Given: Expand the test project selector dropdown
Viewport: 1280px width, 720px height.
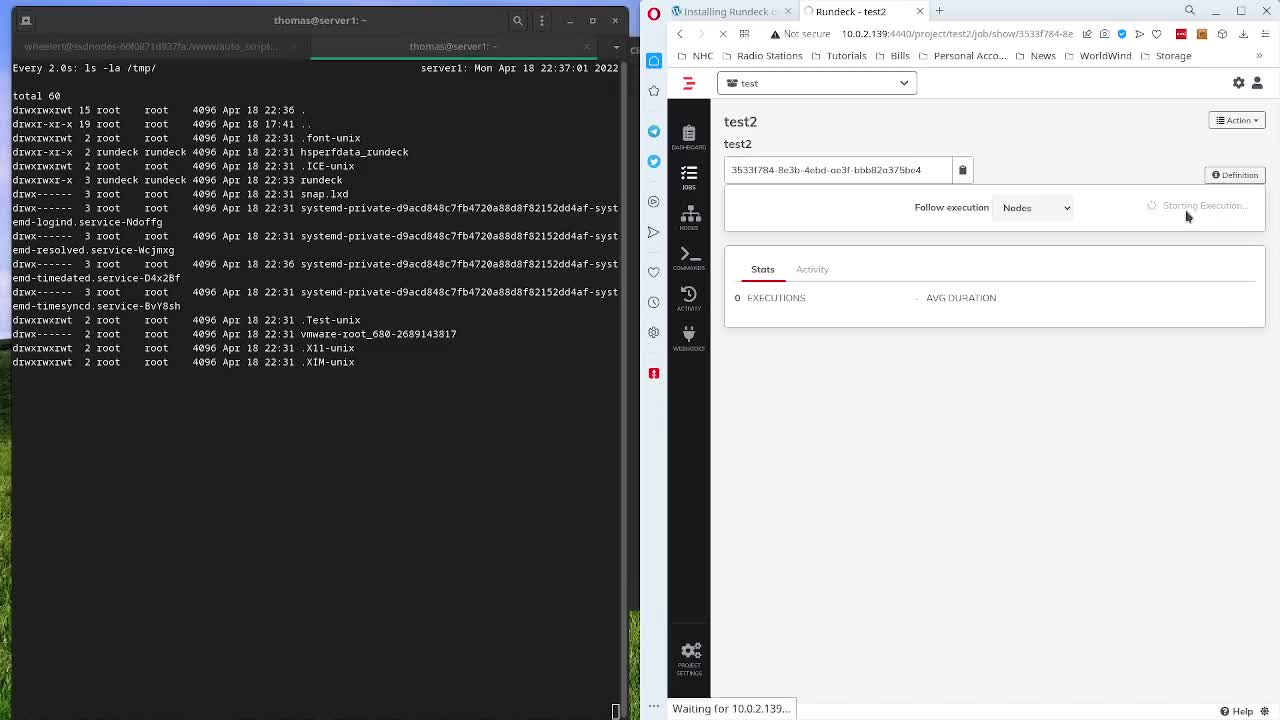Looking at the screenshot, I should tap(817, 83).
